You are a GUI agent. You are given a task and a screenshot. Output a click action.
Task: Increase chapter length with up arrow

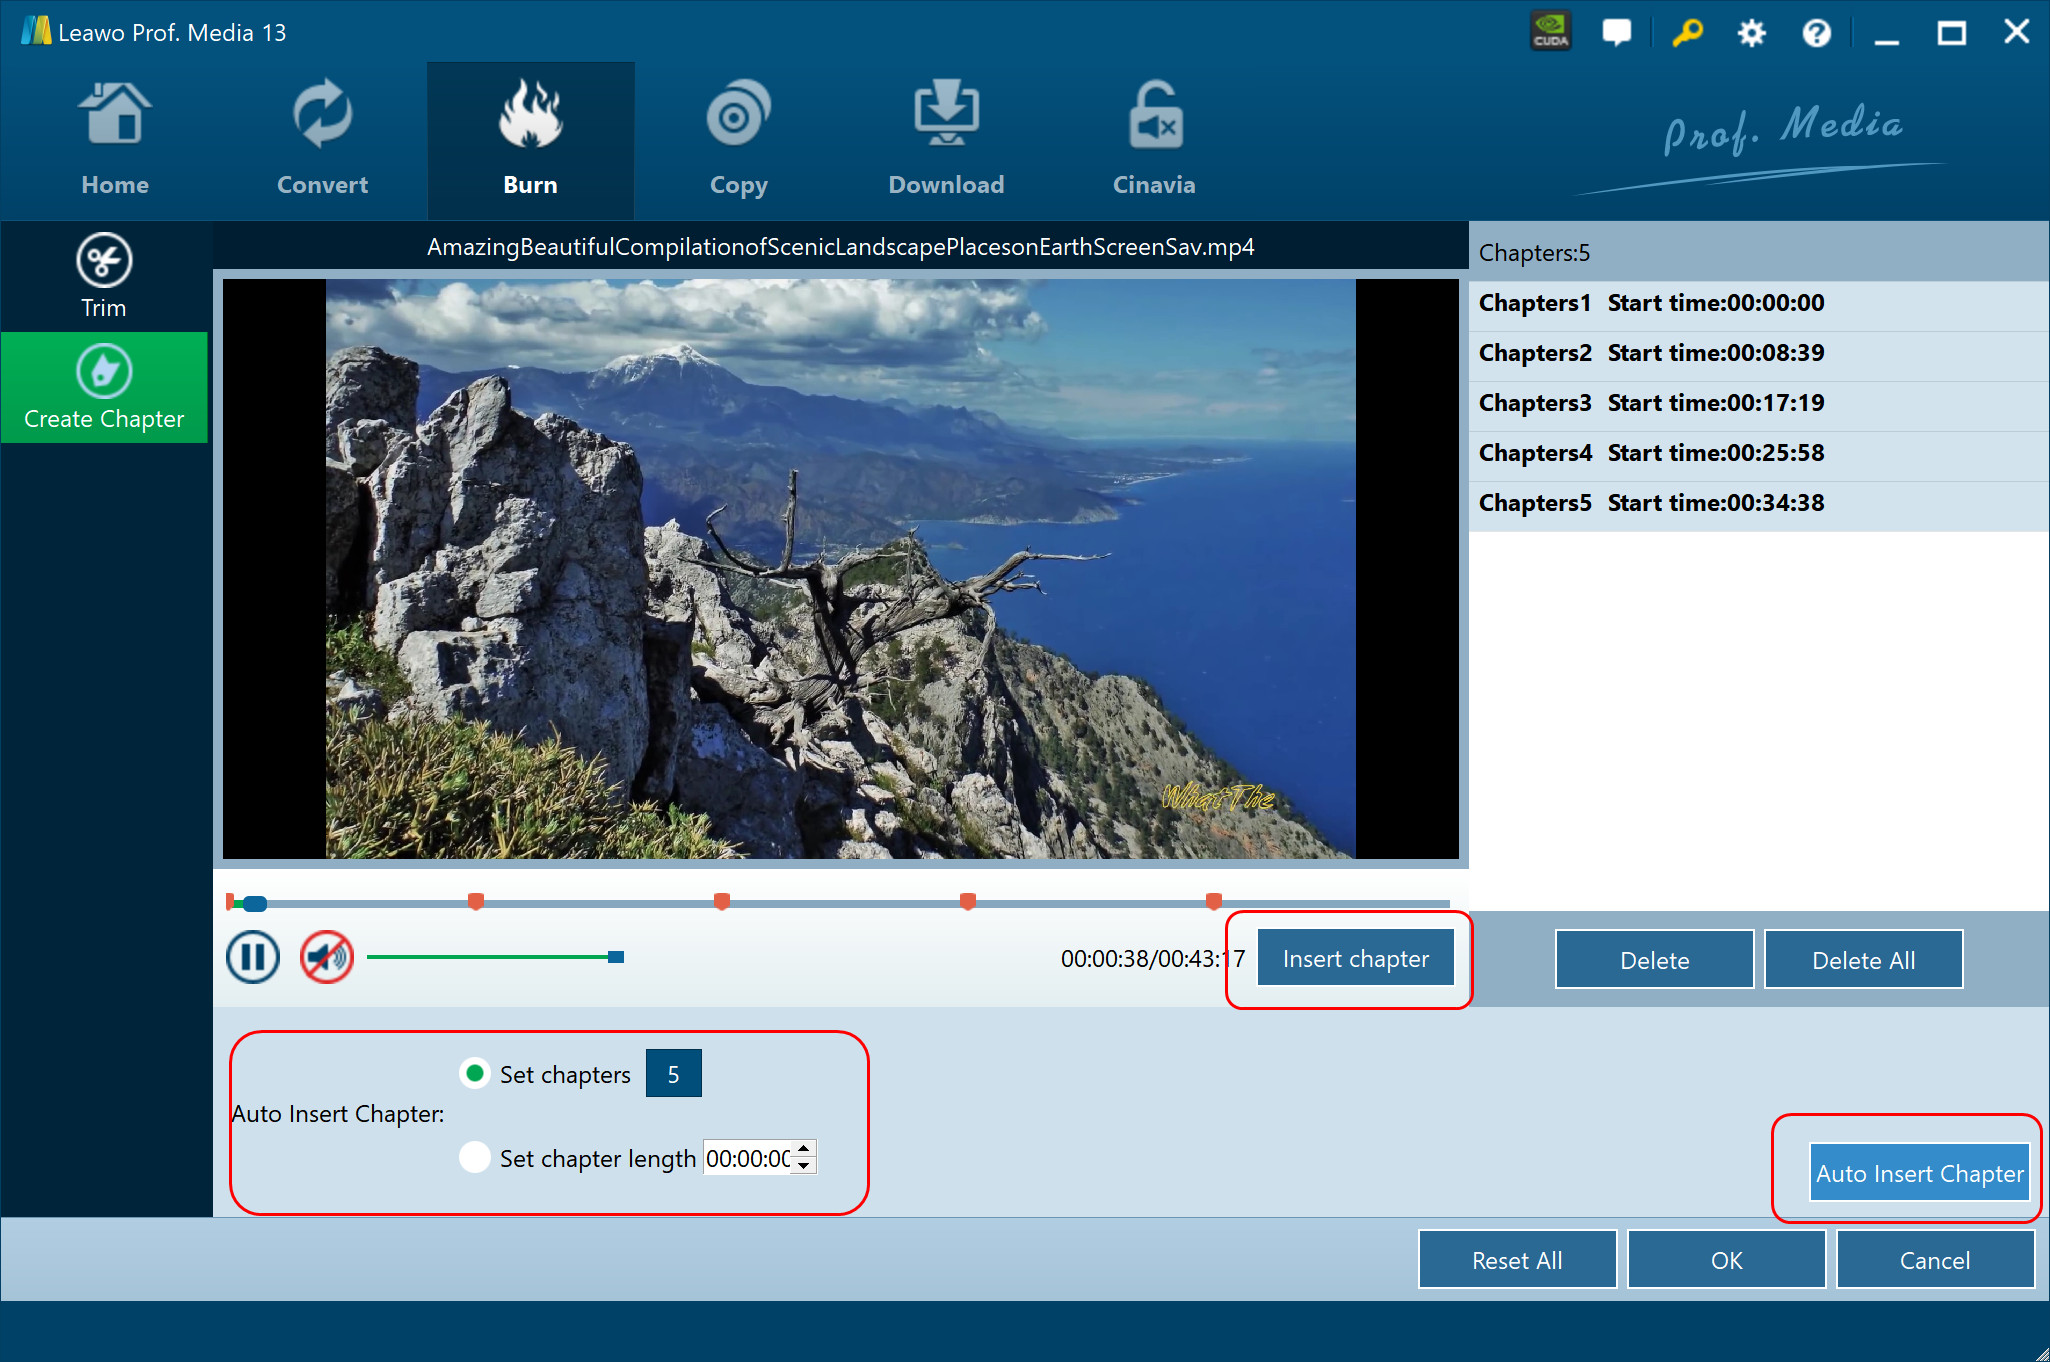804,1149
